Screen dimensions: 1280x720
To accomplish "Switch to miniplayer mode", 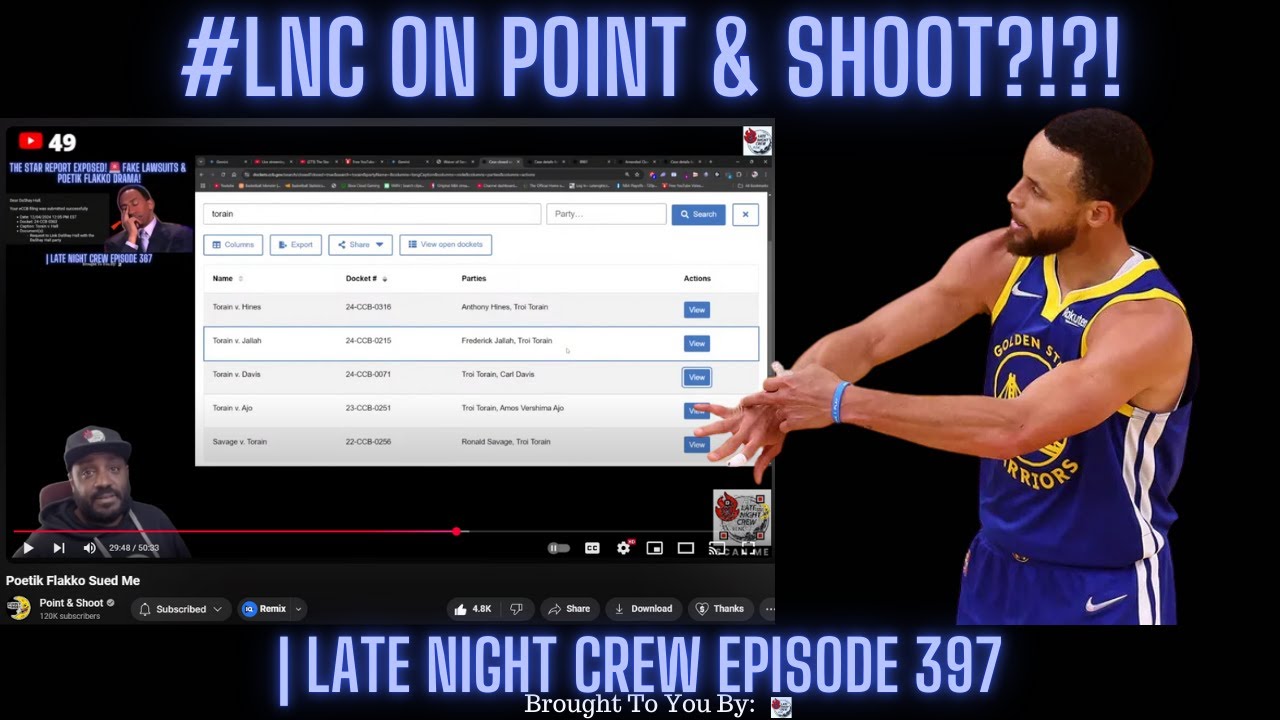I will 655,548.
